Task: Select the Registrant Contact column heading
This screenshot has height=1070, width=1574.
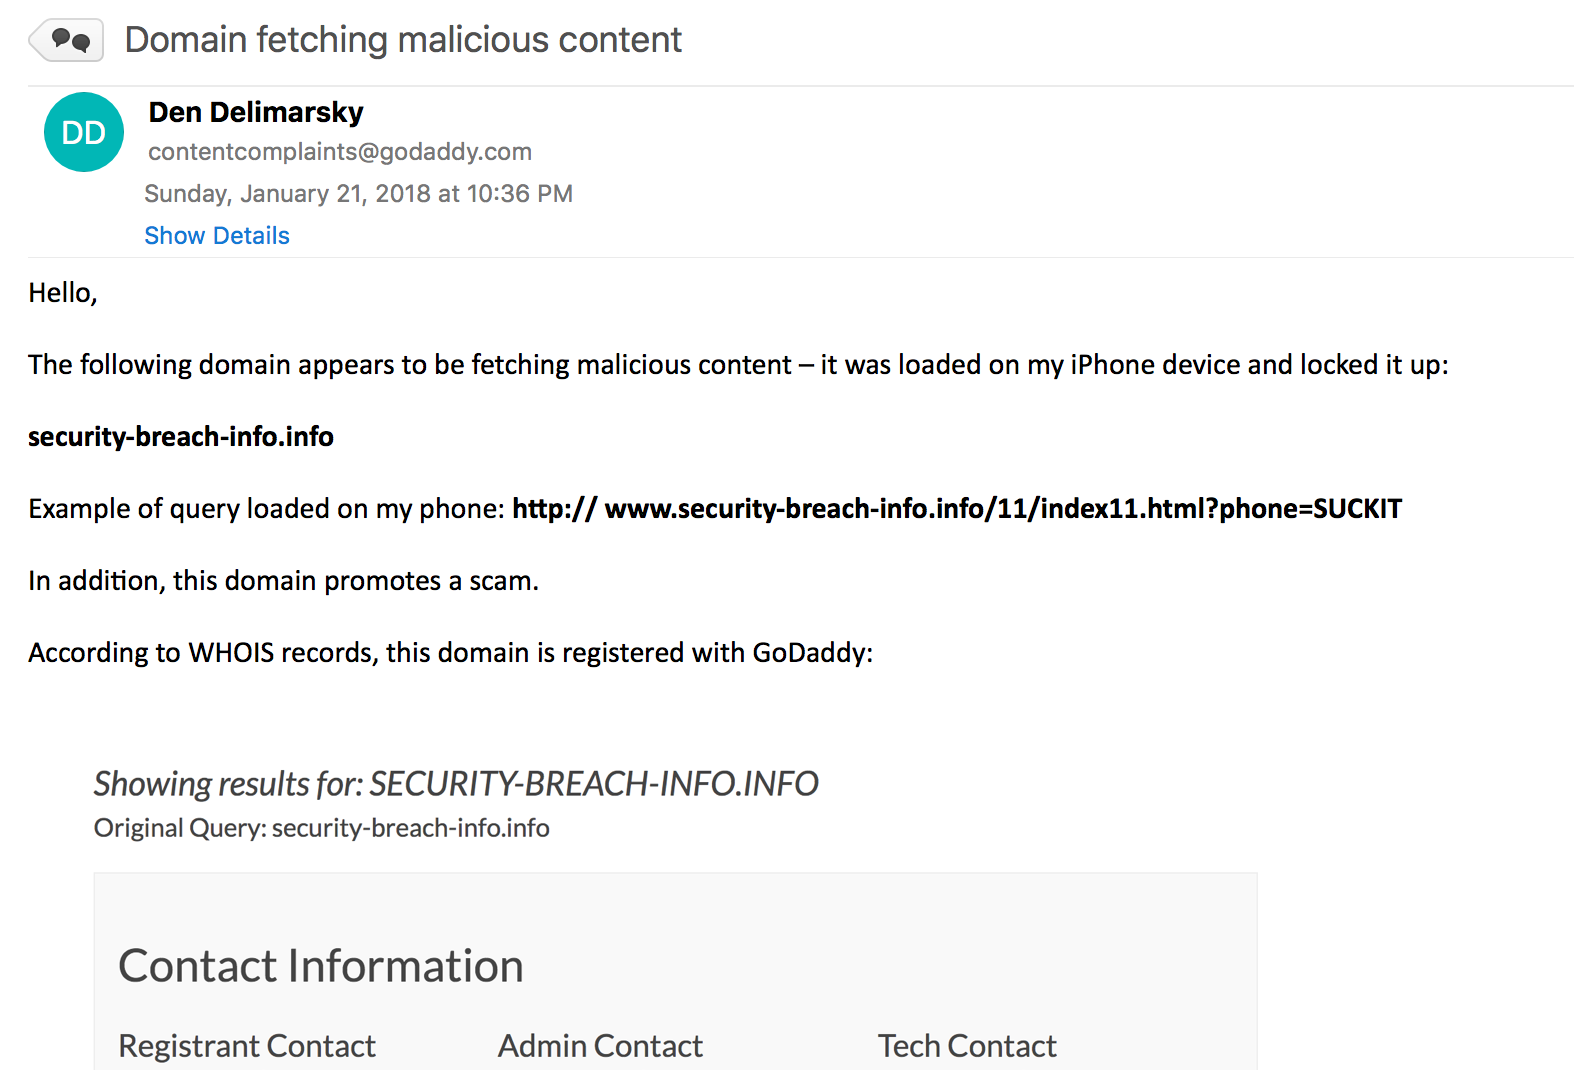Action: [x=247, y=1046]
